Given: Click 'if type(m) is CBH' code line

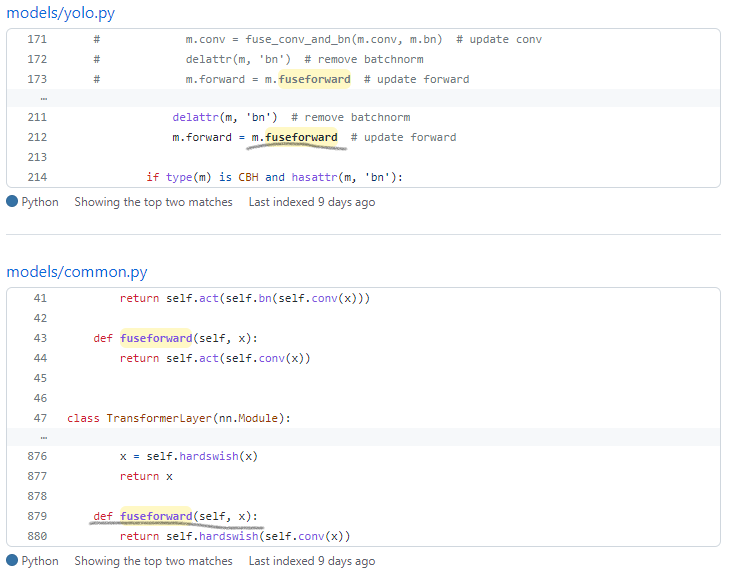Looking at the screenshot, I should 274,177.
